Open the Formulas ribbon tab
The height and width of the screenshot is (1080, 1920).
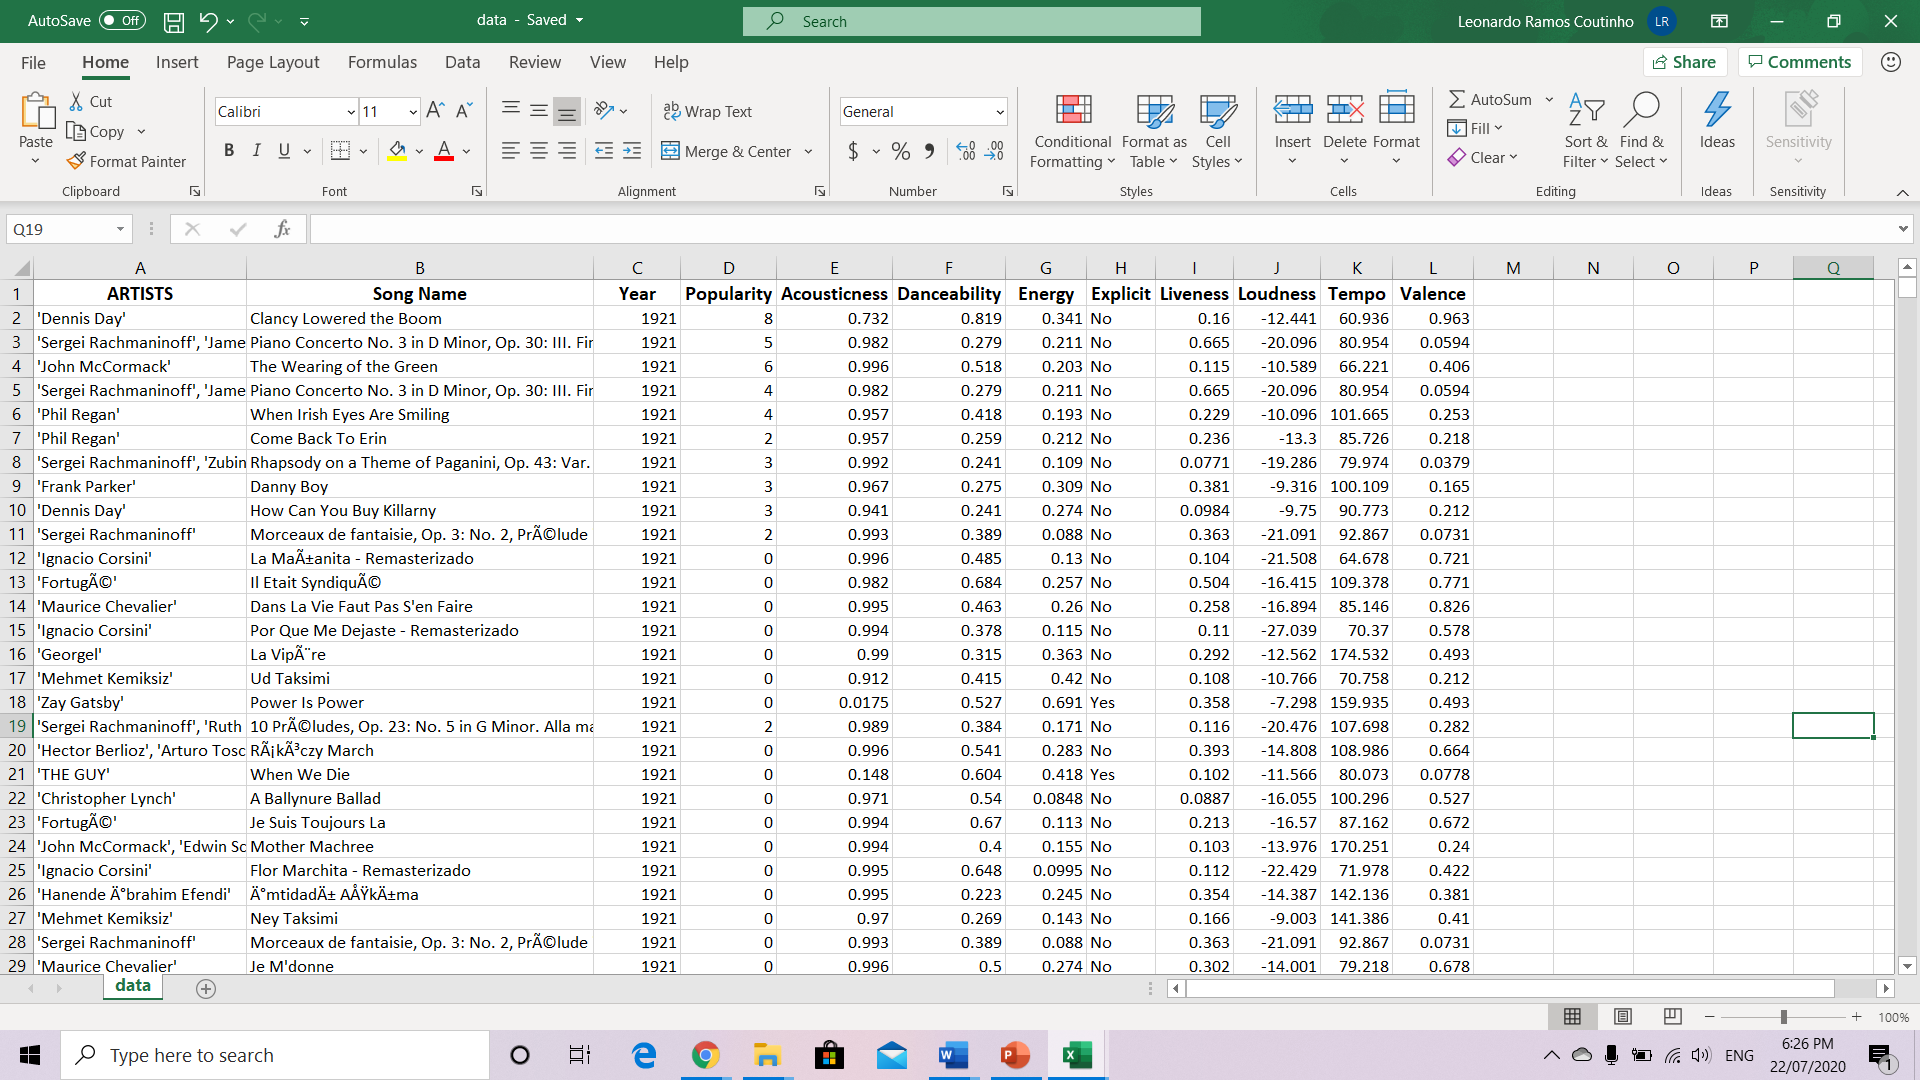click(x=382, y=62)
